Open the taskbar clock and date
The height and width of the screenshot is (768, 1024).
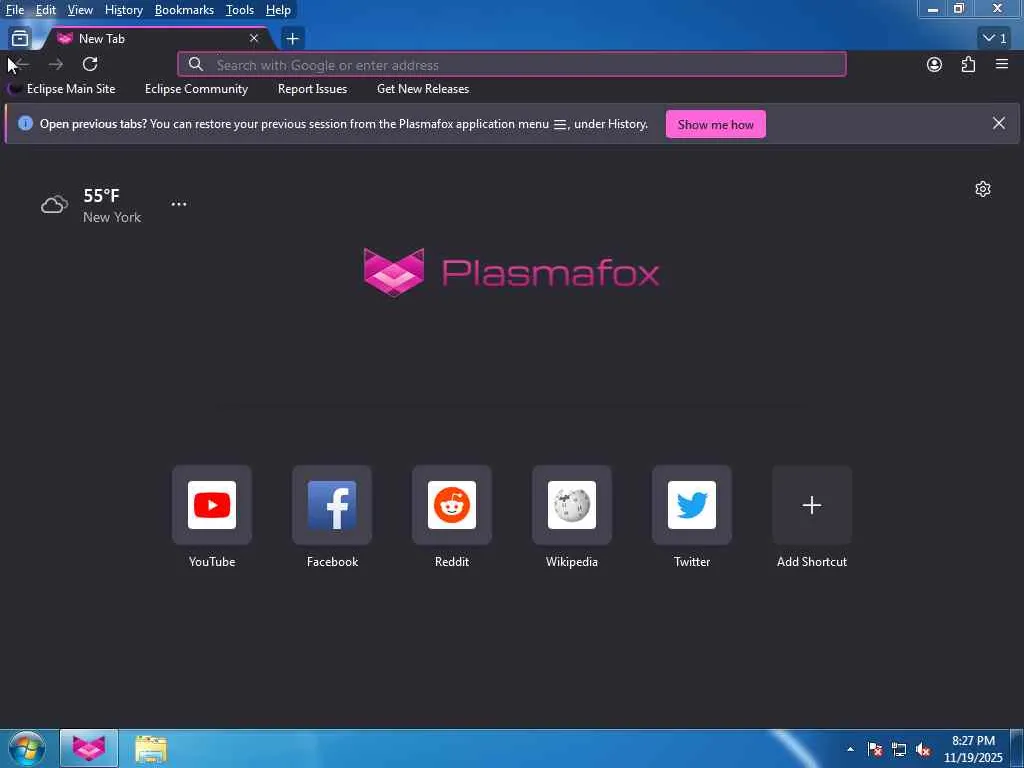(973, 749)
